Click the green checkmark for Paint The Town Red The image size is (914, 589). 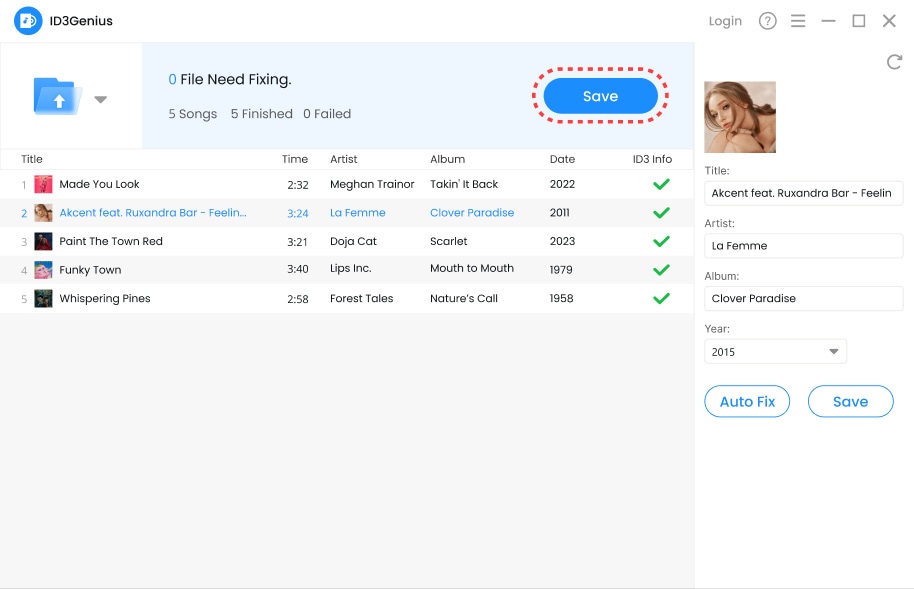pyautogui.click(x=661, y=241)
